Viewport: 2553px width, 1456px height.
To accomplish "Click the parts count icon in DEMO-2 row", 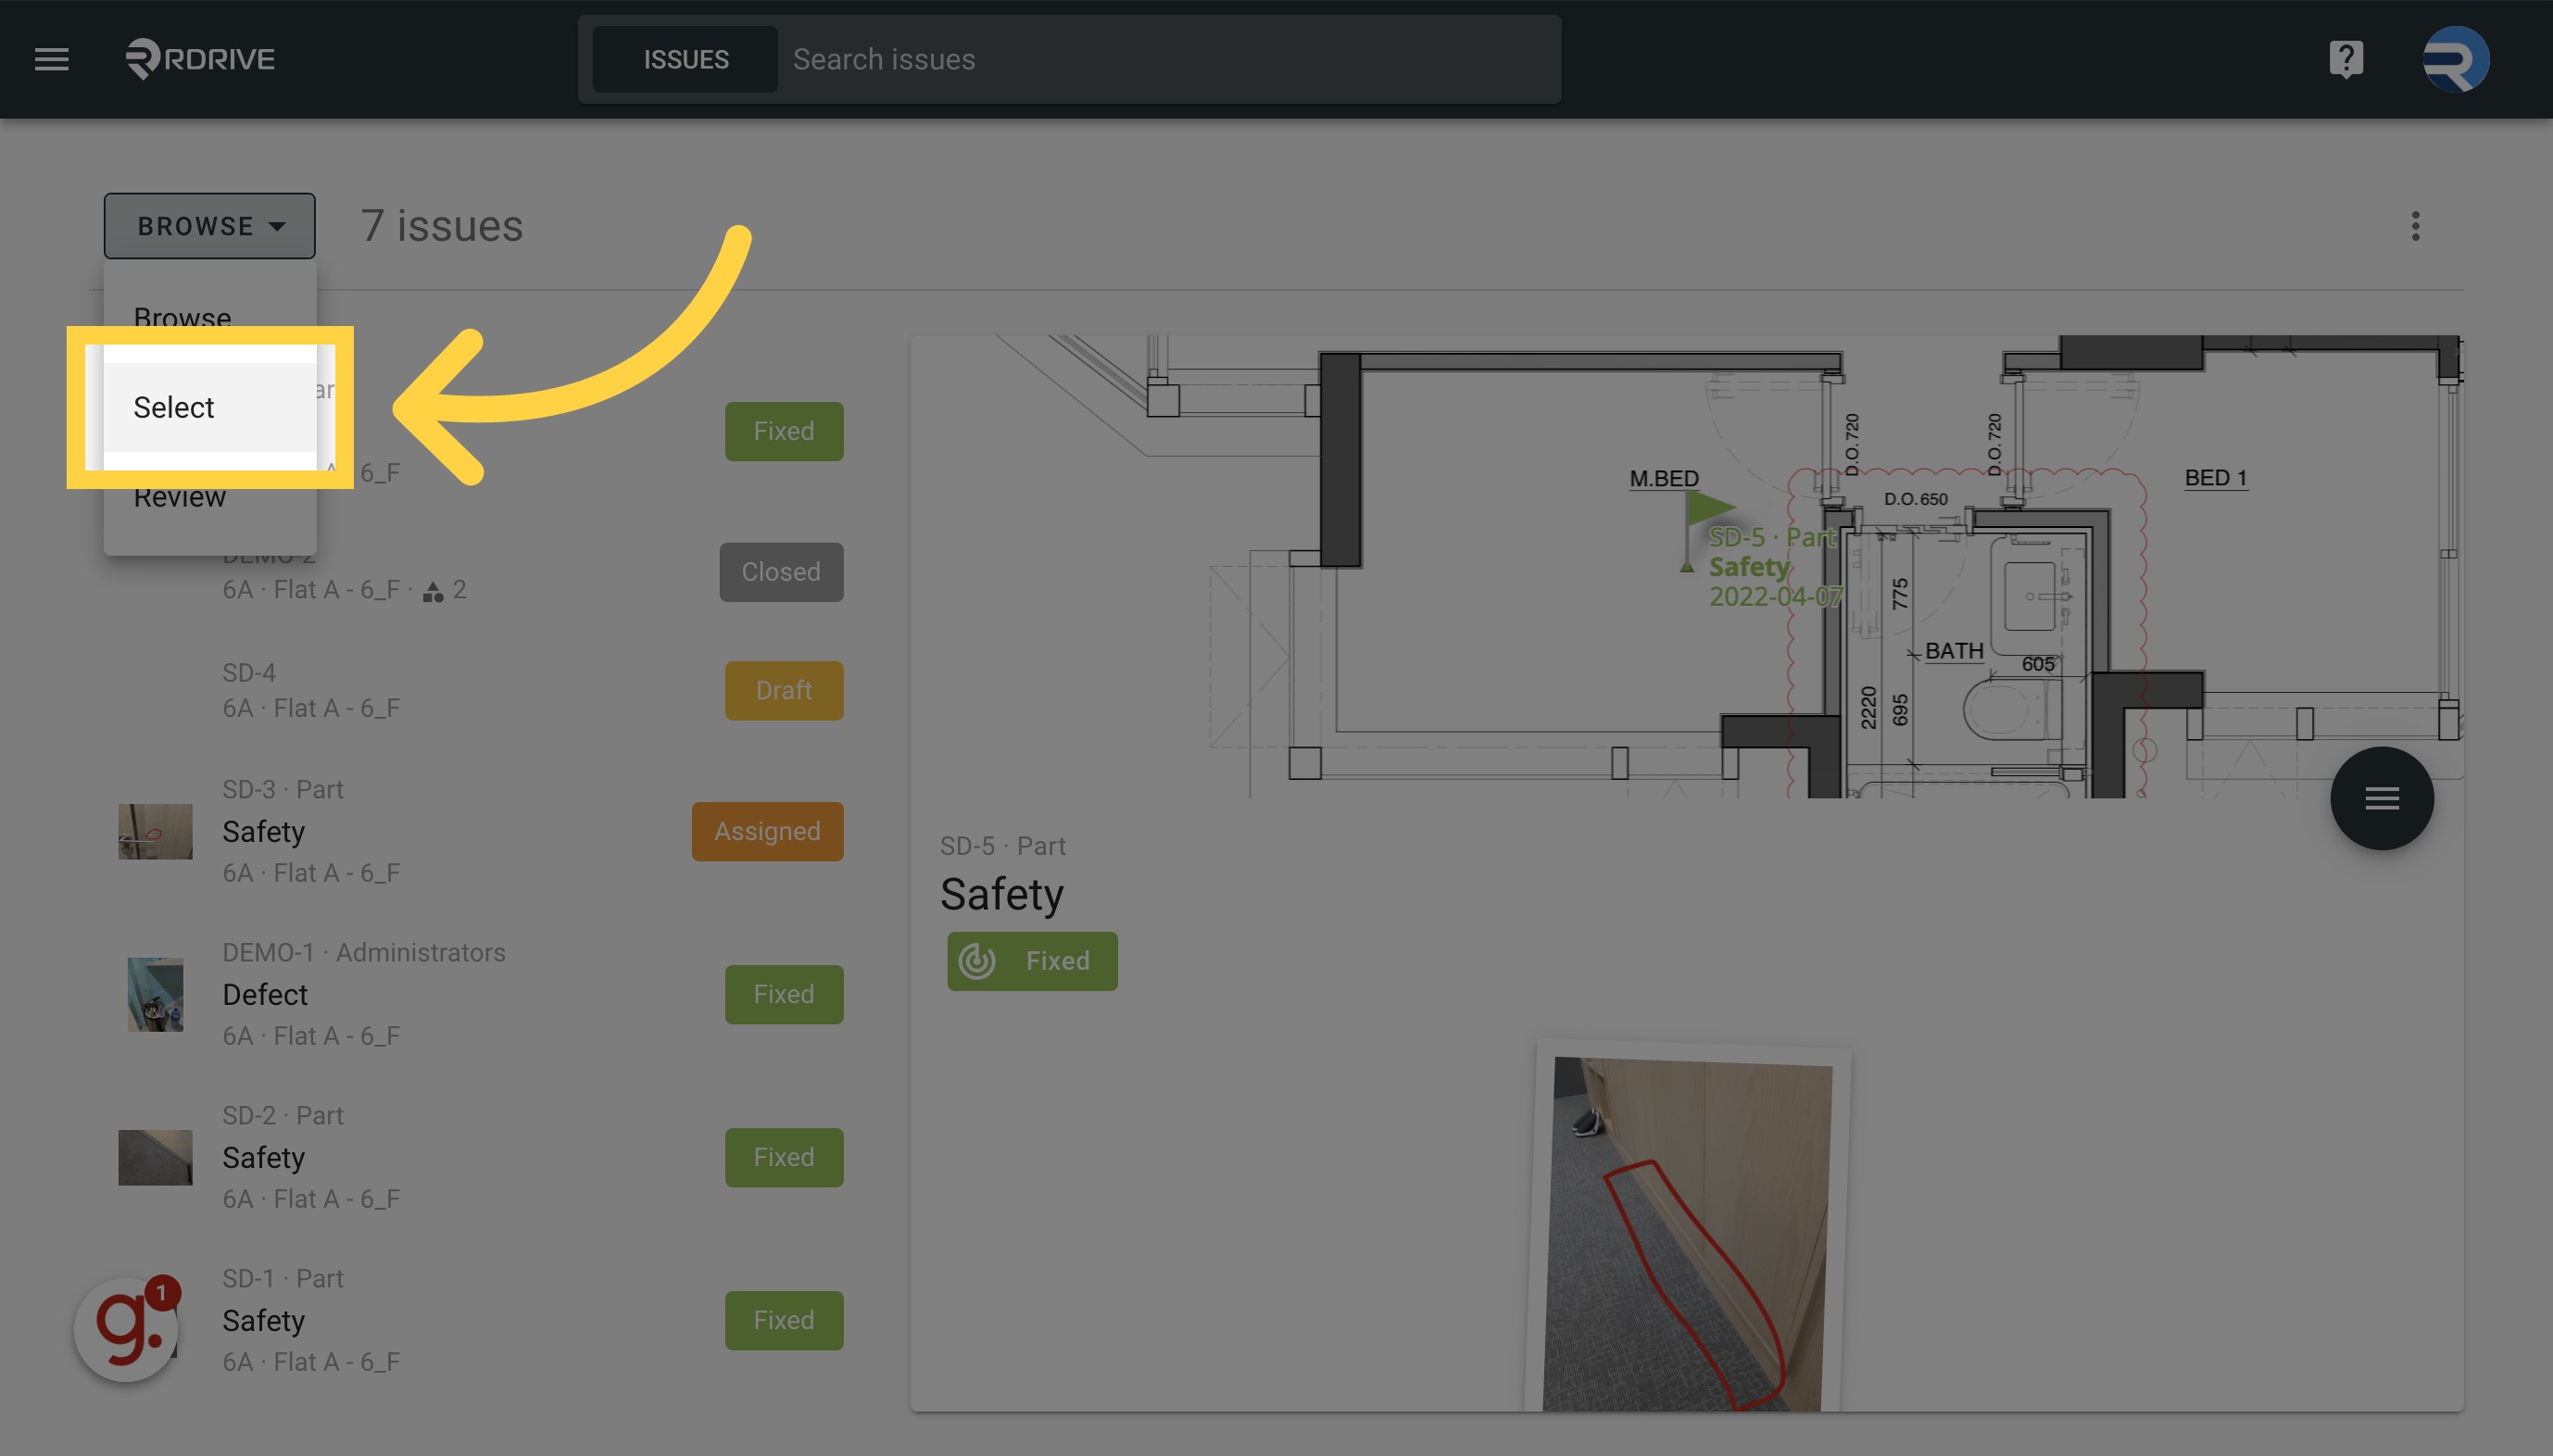I will point(433,591).
